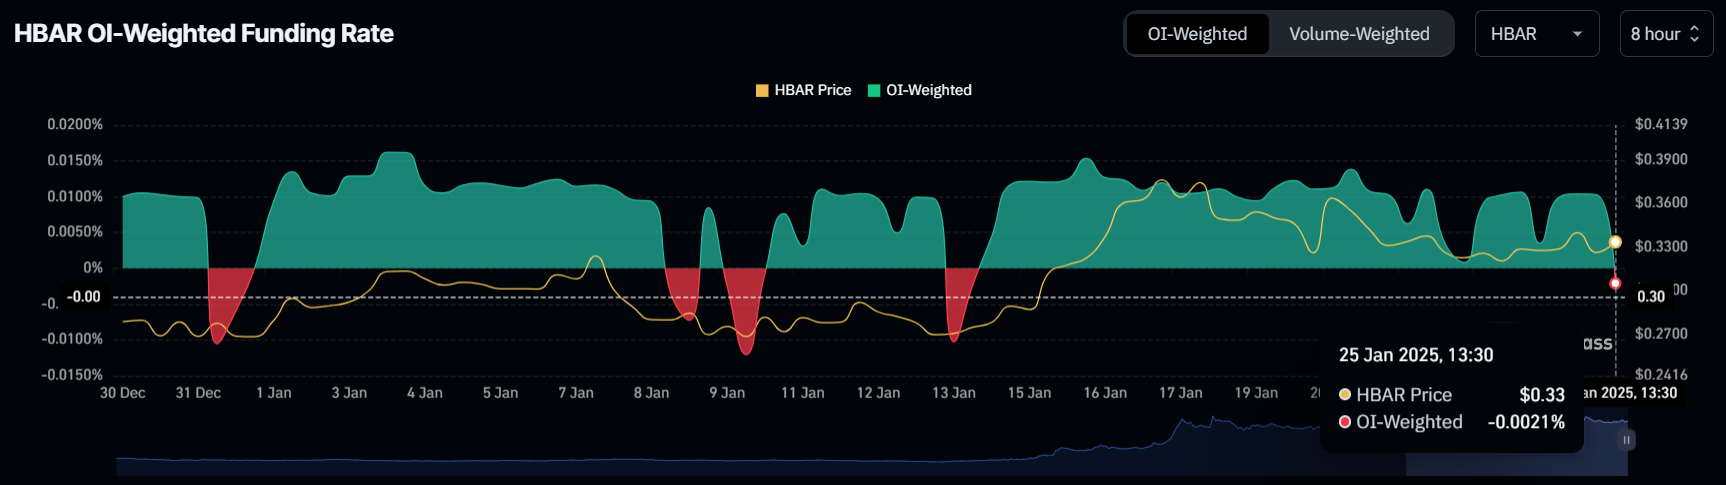
Task: Click the 8 Jan date label
Action: (652, 393)
